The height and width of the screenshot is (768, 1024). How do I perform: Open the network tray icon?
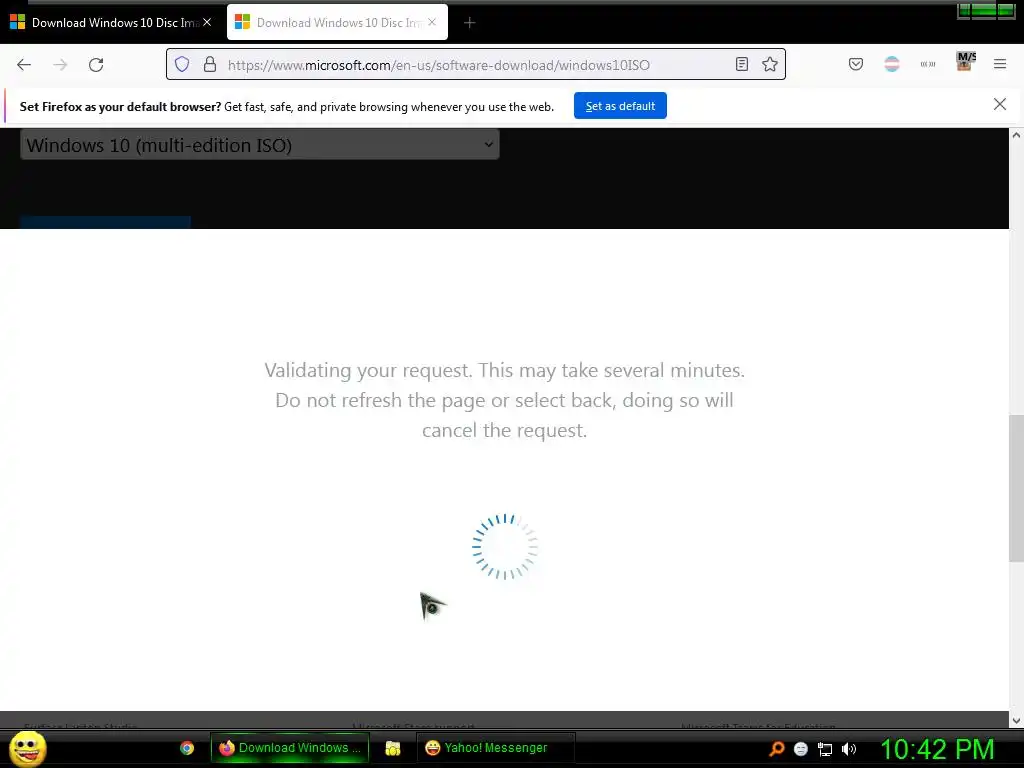pos(825,749)
